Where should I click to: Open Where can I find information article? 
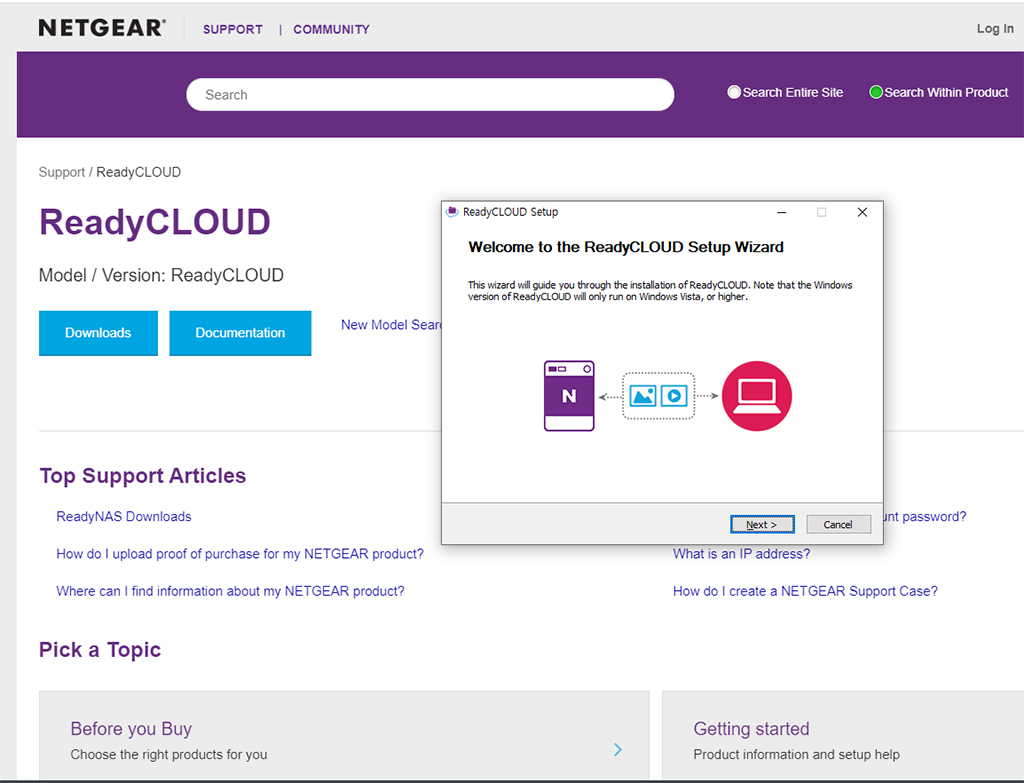pyautogui.click(x=230, y=591)
